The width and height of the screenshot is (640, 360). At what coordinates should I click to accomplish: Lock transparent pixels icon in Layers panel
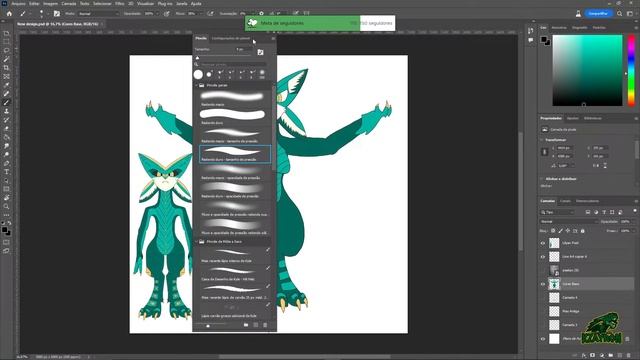[553, 231]
